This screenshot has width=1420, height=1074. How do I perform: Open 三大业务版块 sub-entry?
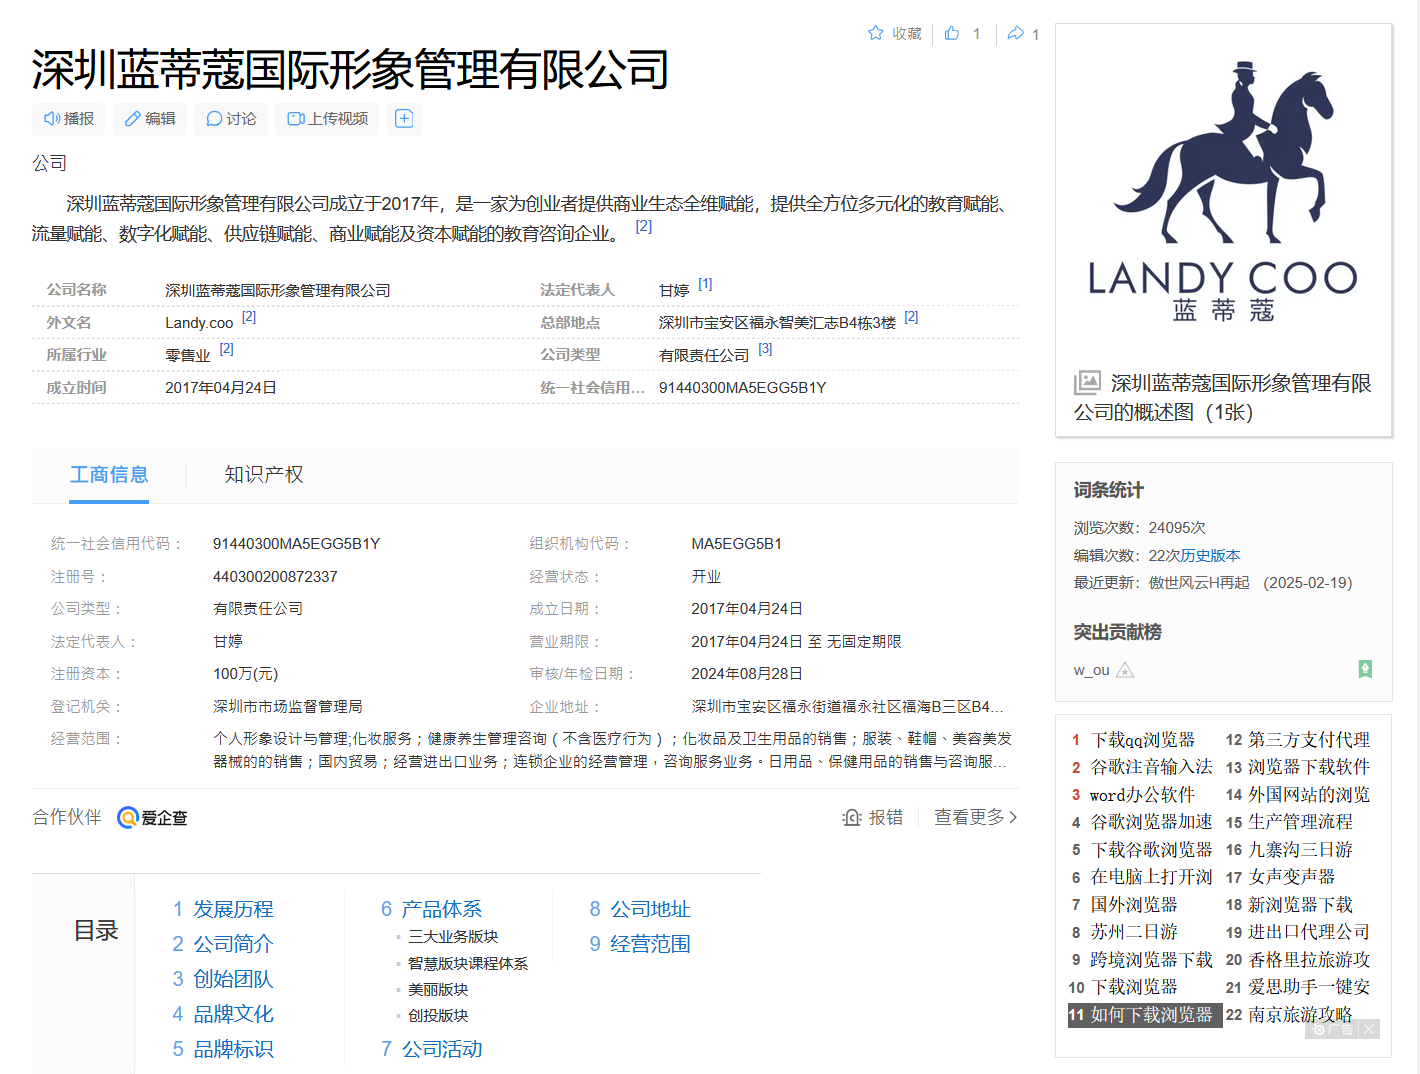tap(453, 937)
